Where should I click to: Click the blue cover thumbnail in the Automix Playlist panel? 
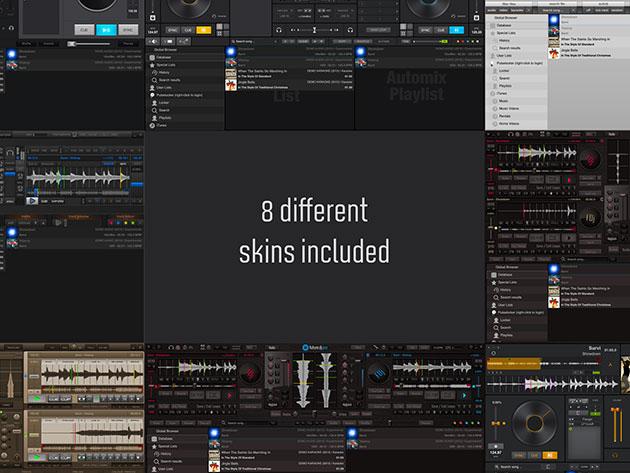click(360, 51)
